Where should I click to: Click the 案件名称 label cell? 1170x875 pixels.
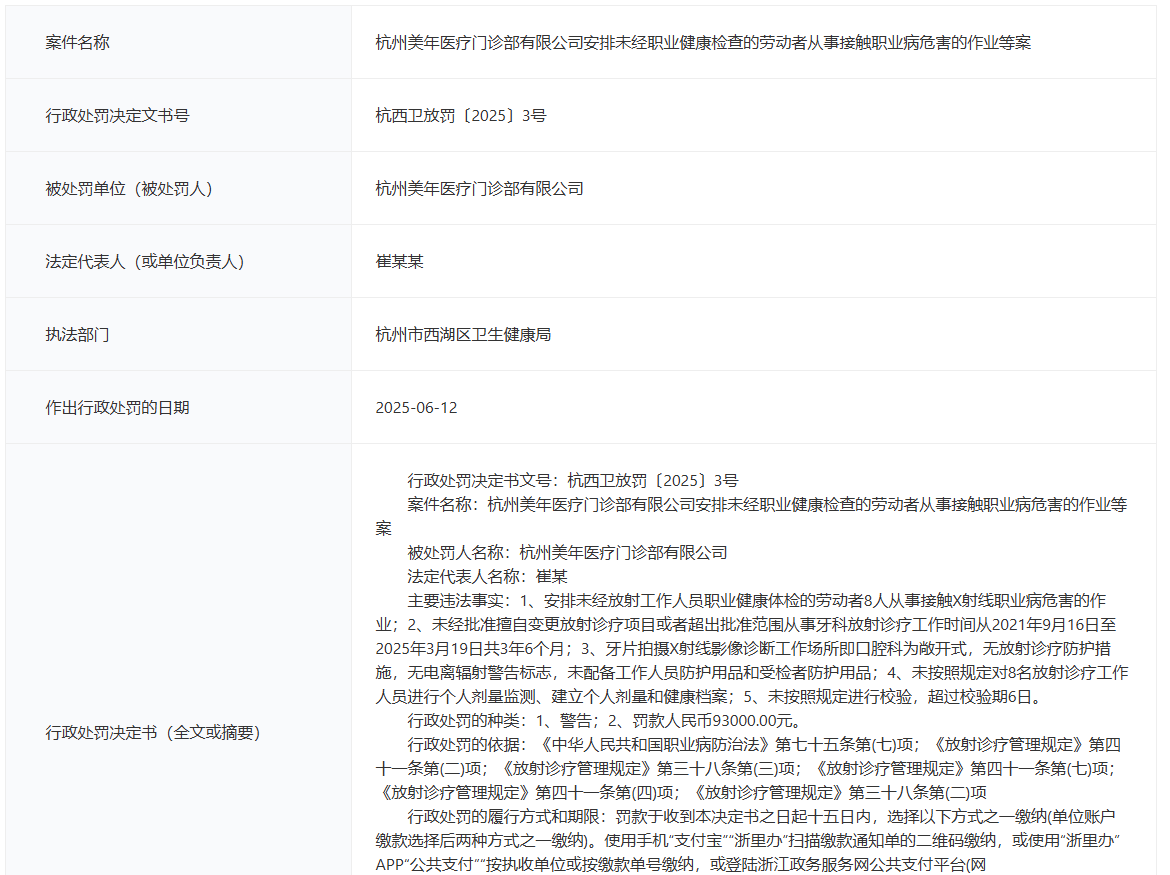tap(78, 43)
